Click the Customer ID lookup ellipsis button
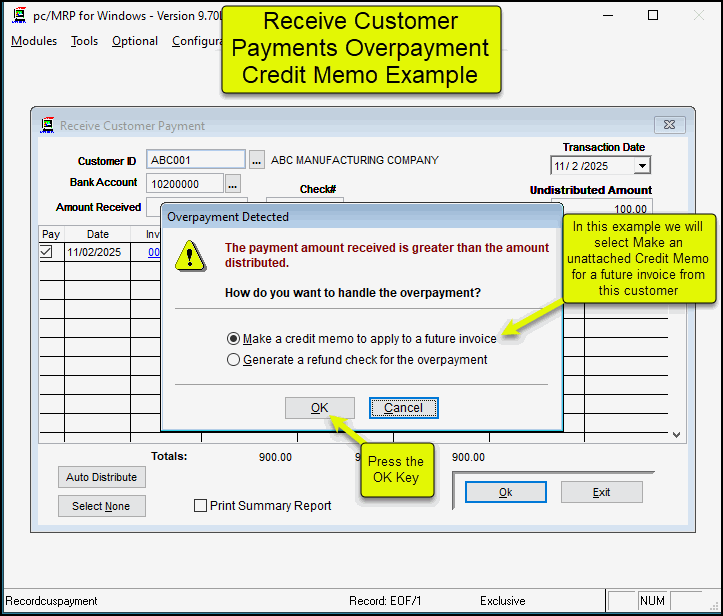 click(x=257, y=160)
